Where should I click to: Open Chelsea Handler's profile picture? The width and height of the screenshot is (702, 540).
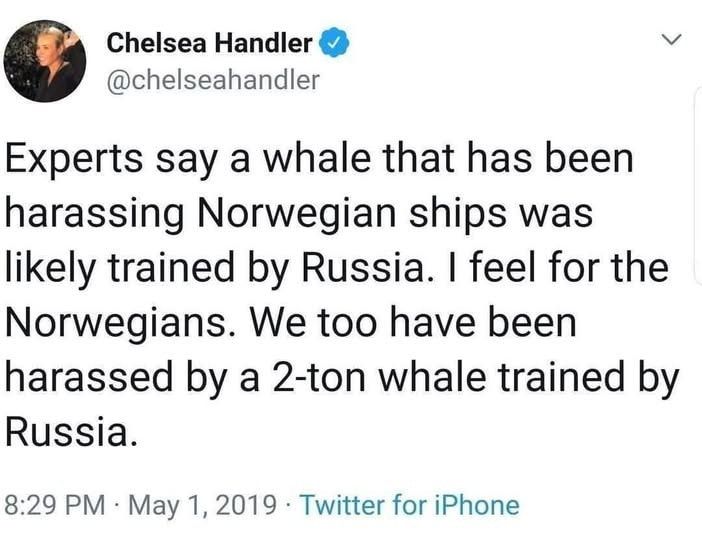45,61
